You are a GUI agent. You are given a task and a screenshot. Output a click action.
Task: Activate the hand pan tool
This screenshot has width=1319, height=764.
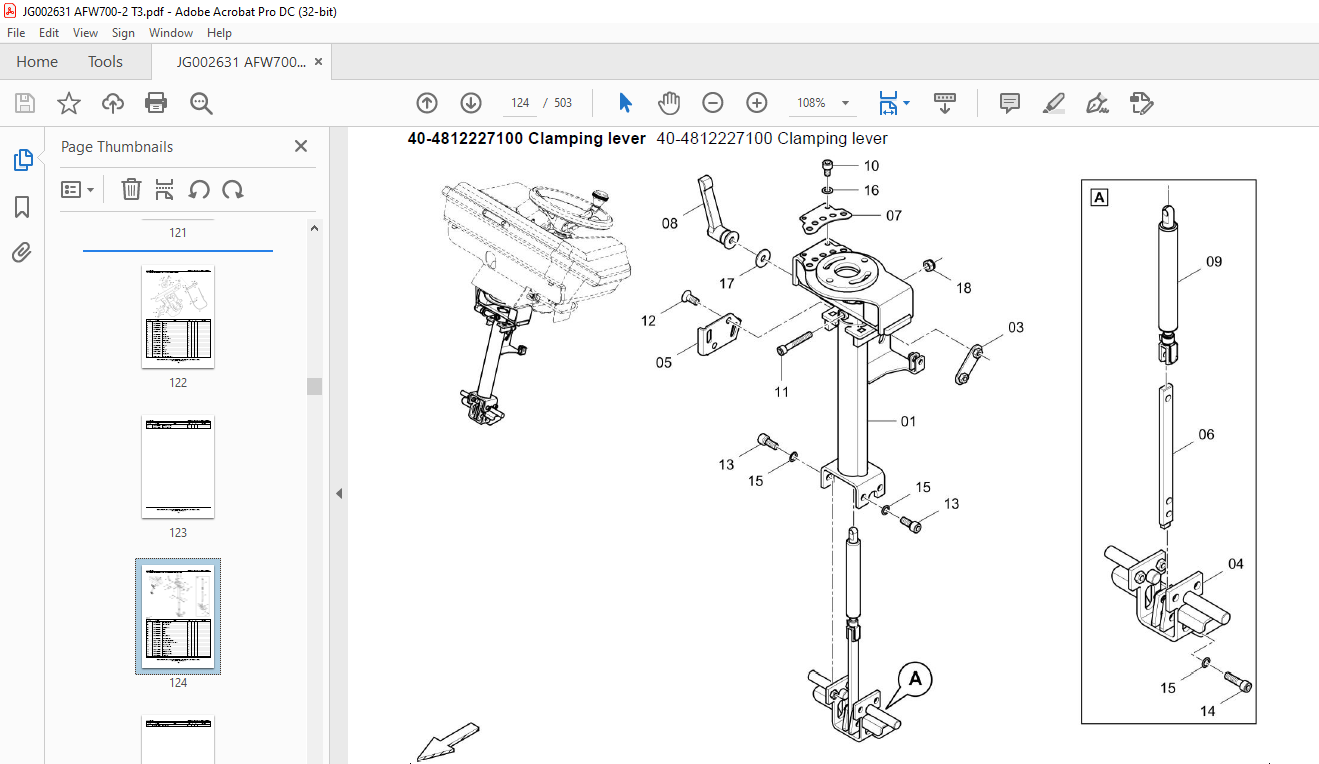(x=669, y=103)
